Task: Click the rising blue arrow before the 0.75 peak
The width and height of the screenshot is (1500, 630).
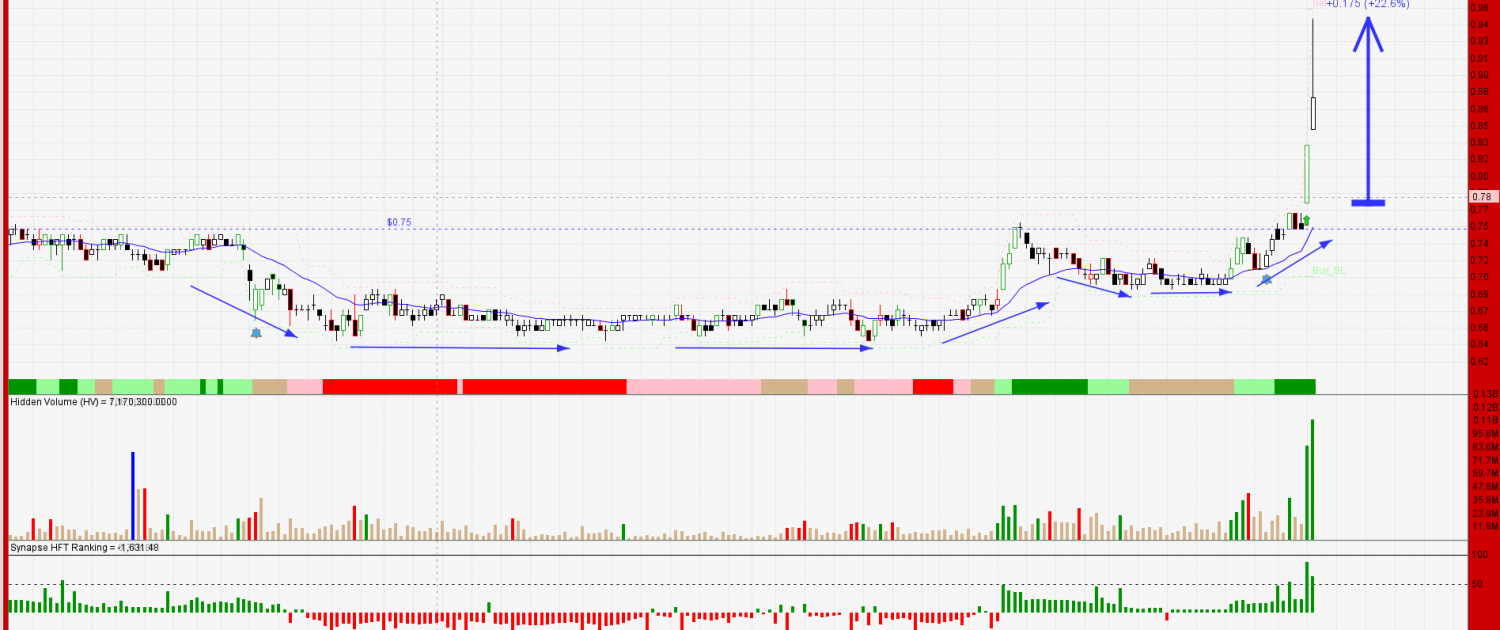Action: (995, 322)
